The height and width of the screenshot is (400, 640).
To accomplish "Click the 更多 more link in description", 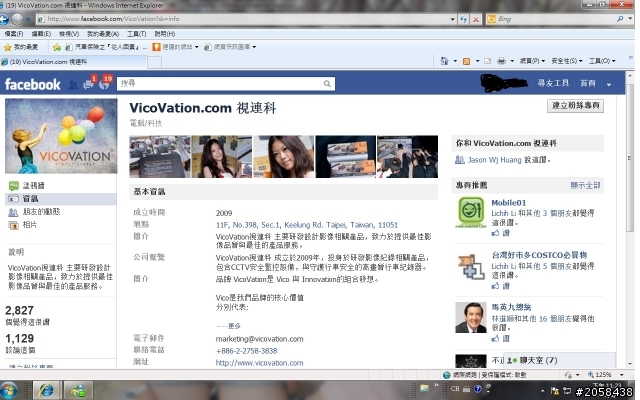I will tap(234, 326).
